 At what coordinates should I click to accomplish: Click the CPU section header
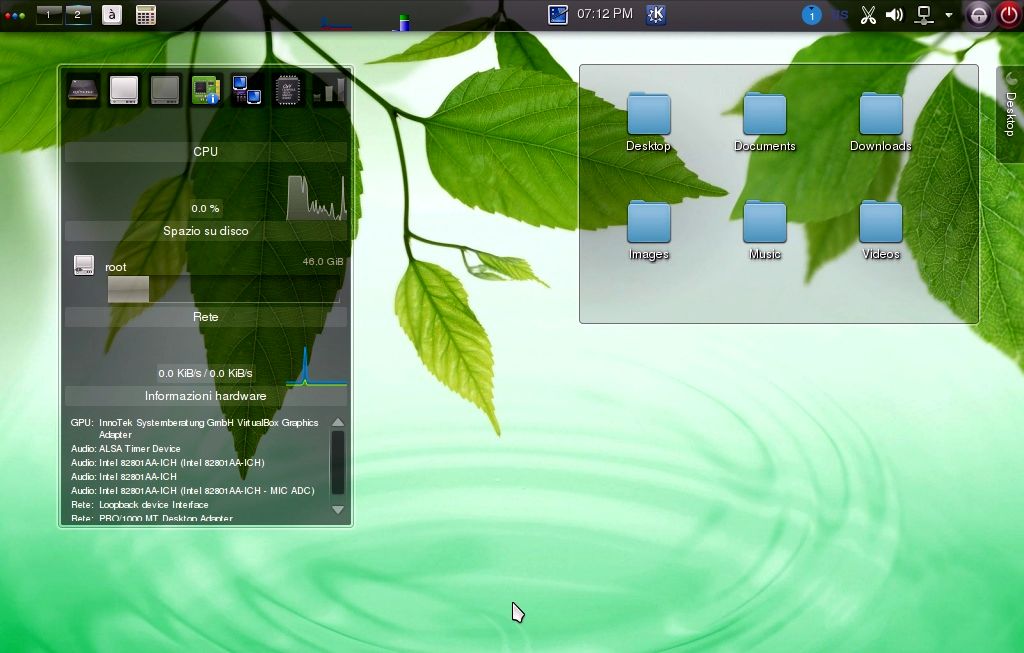(206, 151)
